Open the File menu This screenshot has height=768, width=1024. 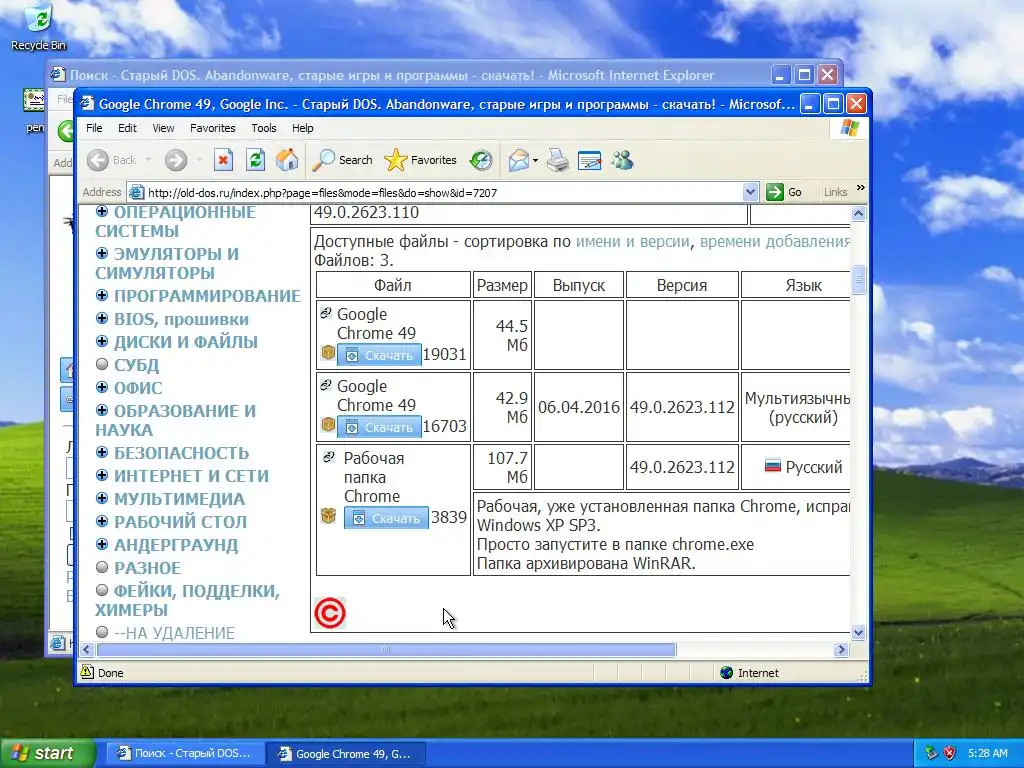point(94,128)
